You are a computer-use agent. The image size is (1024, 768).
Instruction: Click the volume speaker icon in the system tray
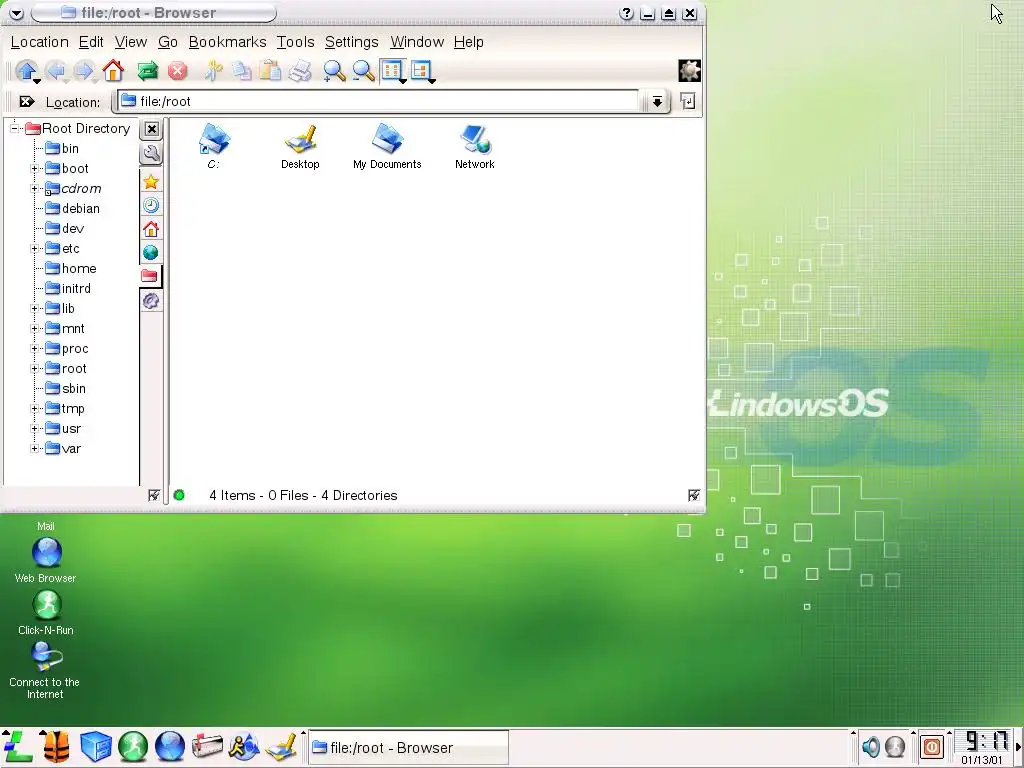[871, 746]
